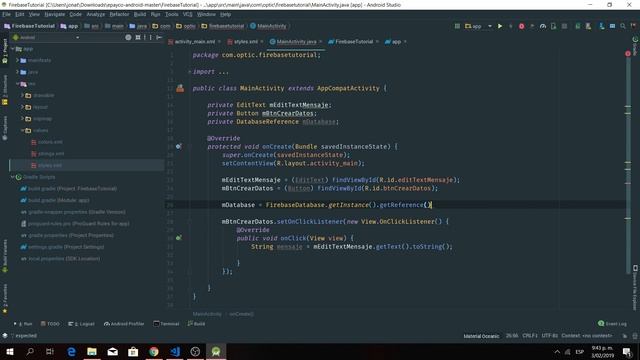Open the Windows Start menu
The height and width of the screenshot is (360, 640).
point(10,351)
